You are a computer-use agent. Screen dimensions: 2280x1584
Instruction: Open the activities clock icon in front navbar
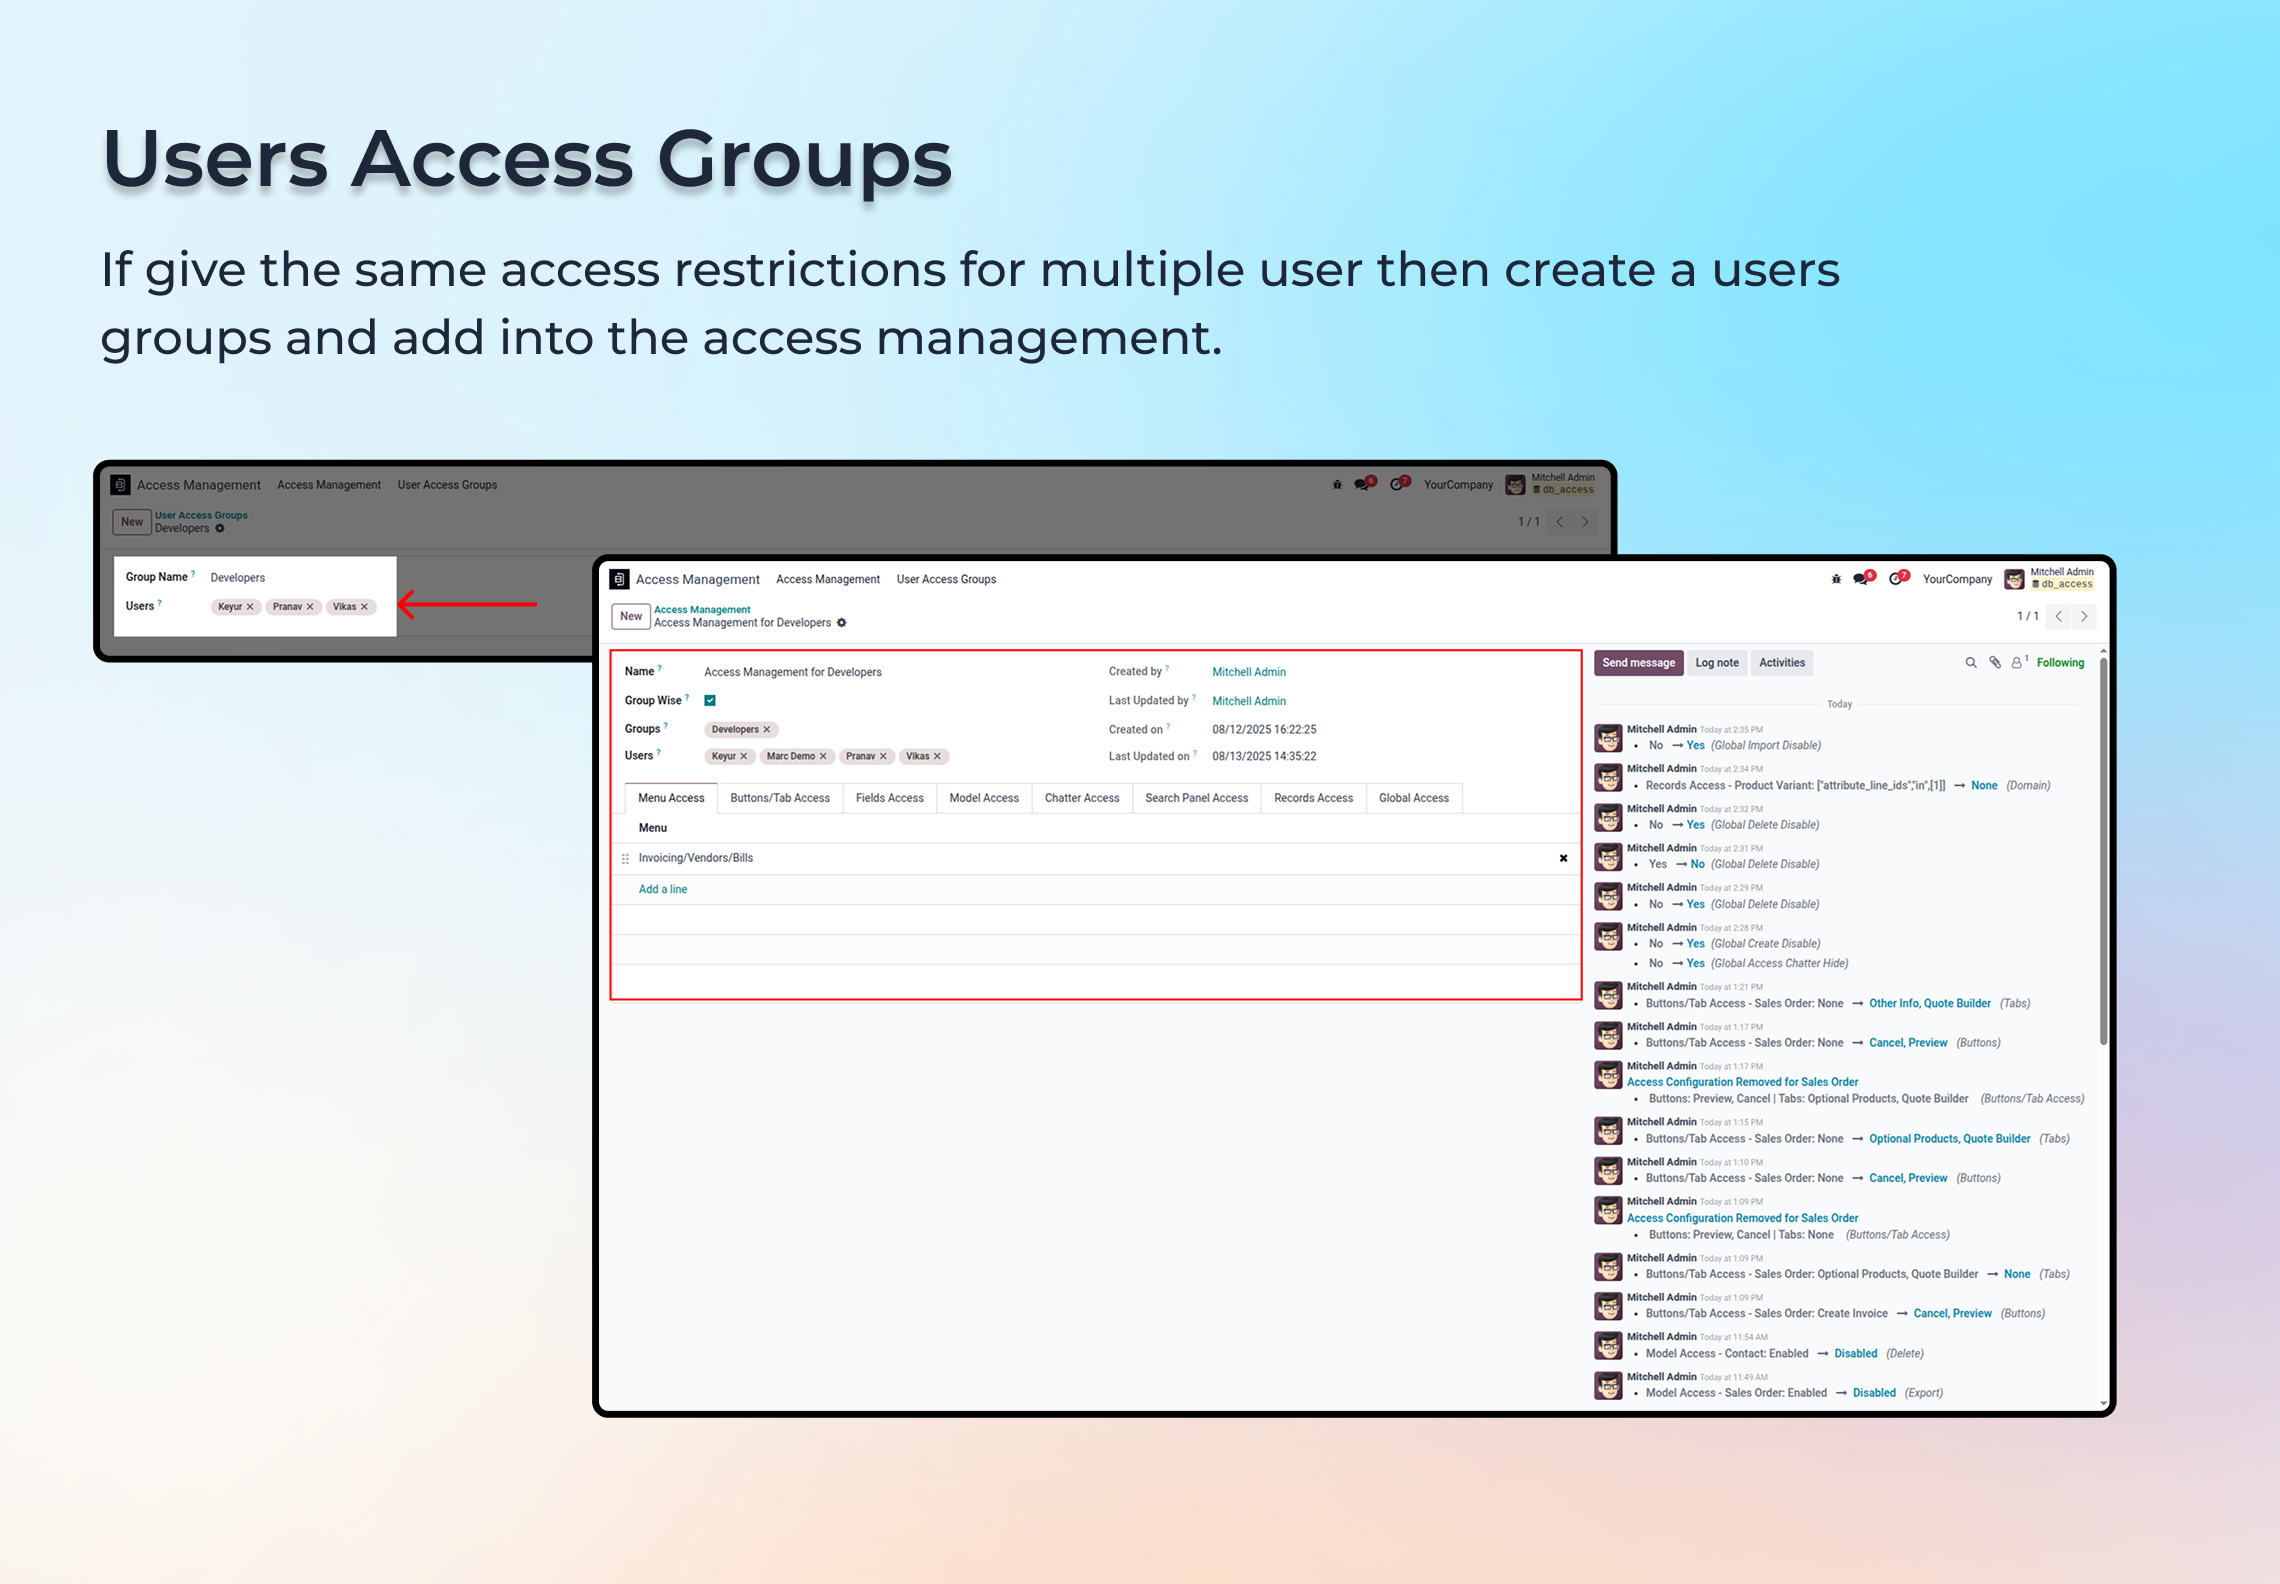click(1896, 579)
